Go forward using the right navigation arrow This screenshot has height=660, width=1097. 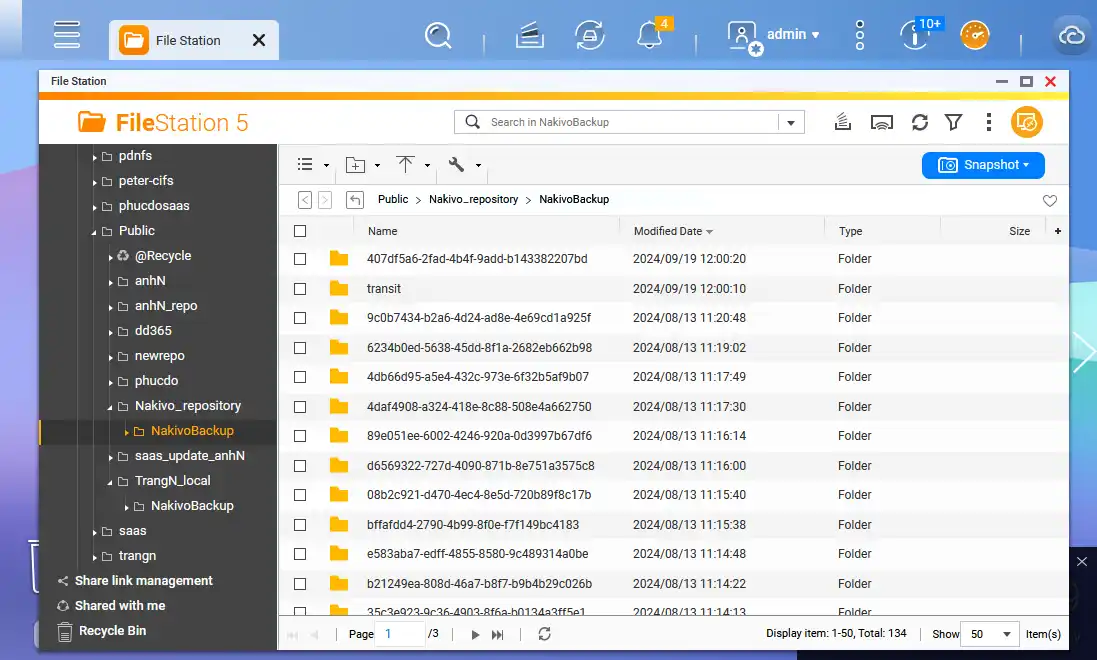coord(325,200)
